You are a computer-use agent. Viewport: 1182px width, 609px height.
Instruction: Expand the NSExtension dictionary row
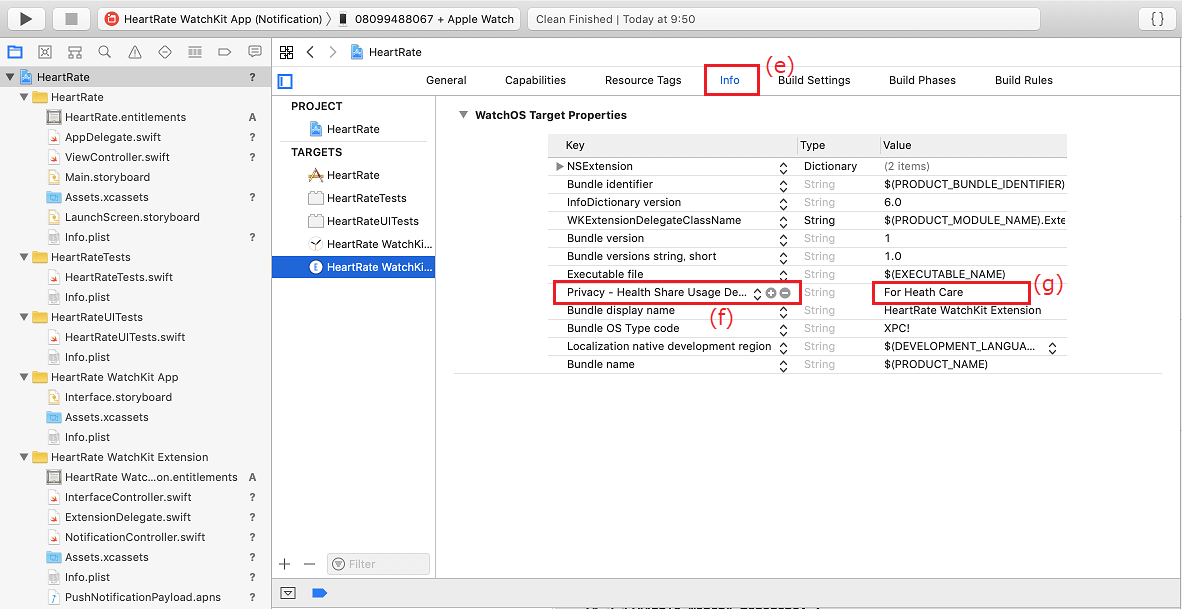click(x=560, y=166)
